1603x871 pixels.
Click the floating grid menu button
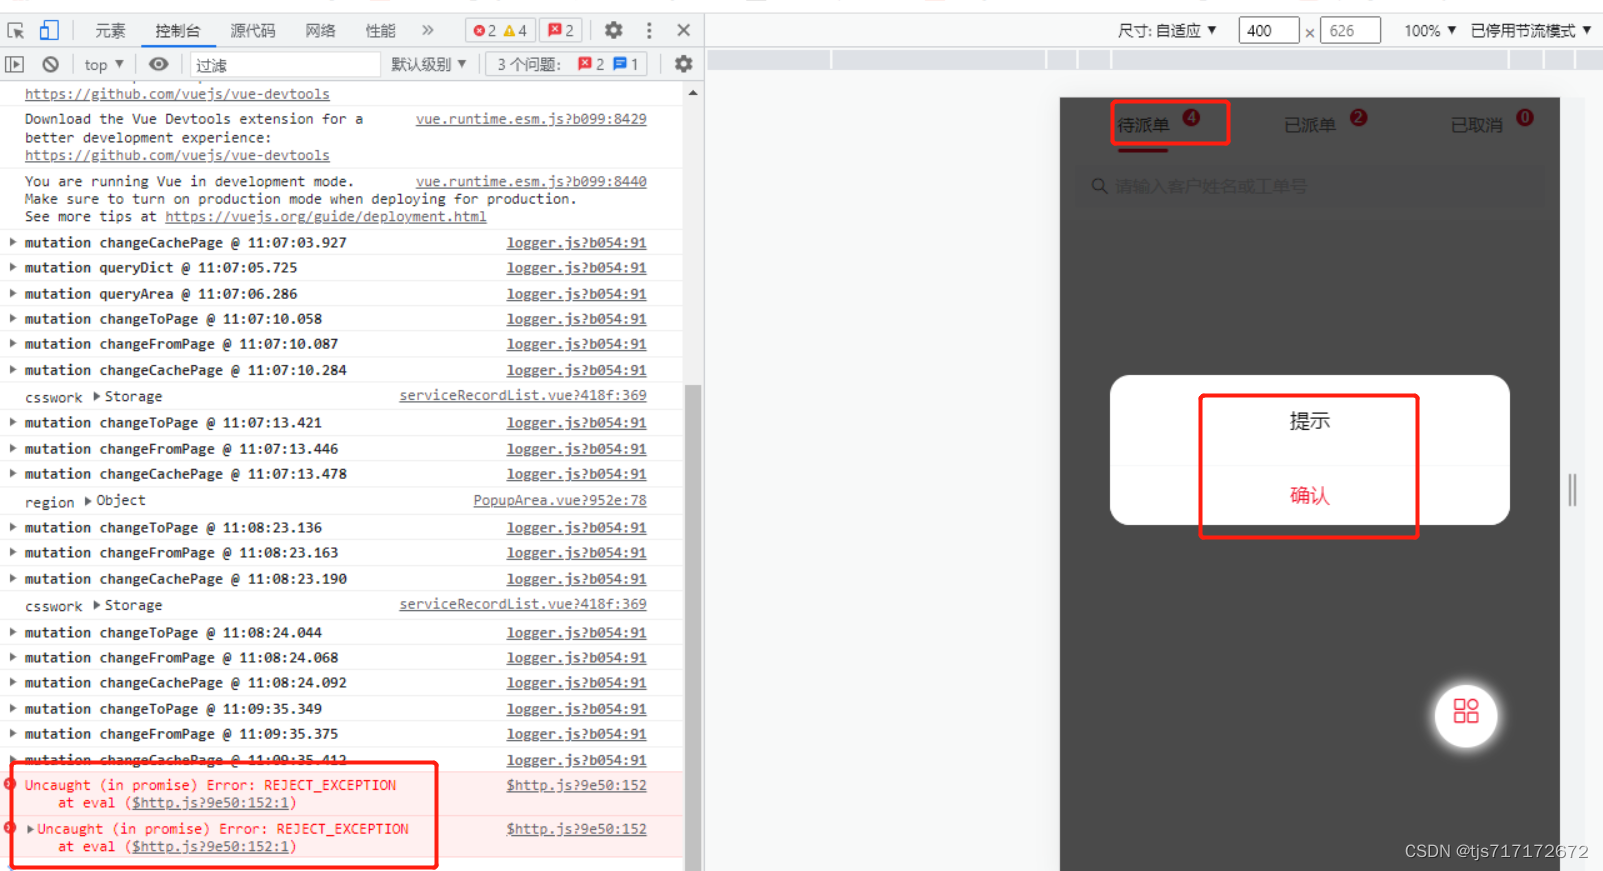[1466, 714]
